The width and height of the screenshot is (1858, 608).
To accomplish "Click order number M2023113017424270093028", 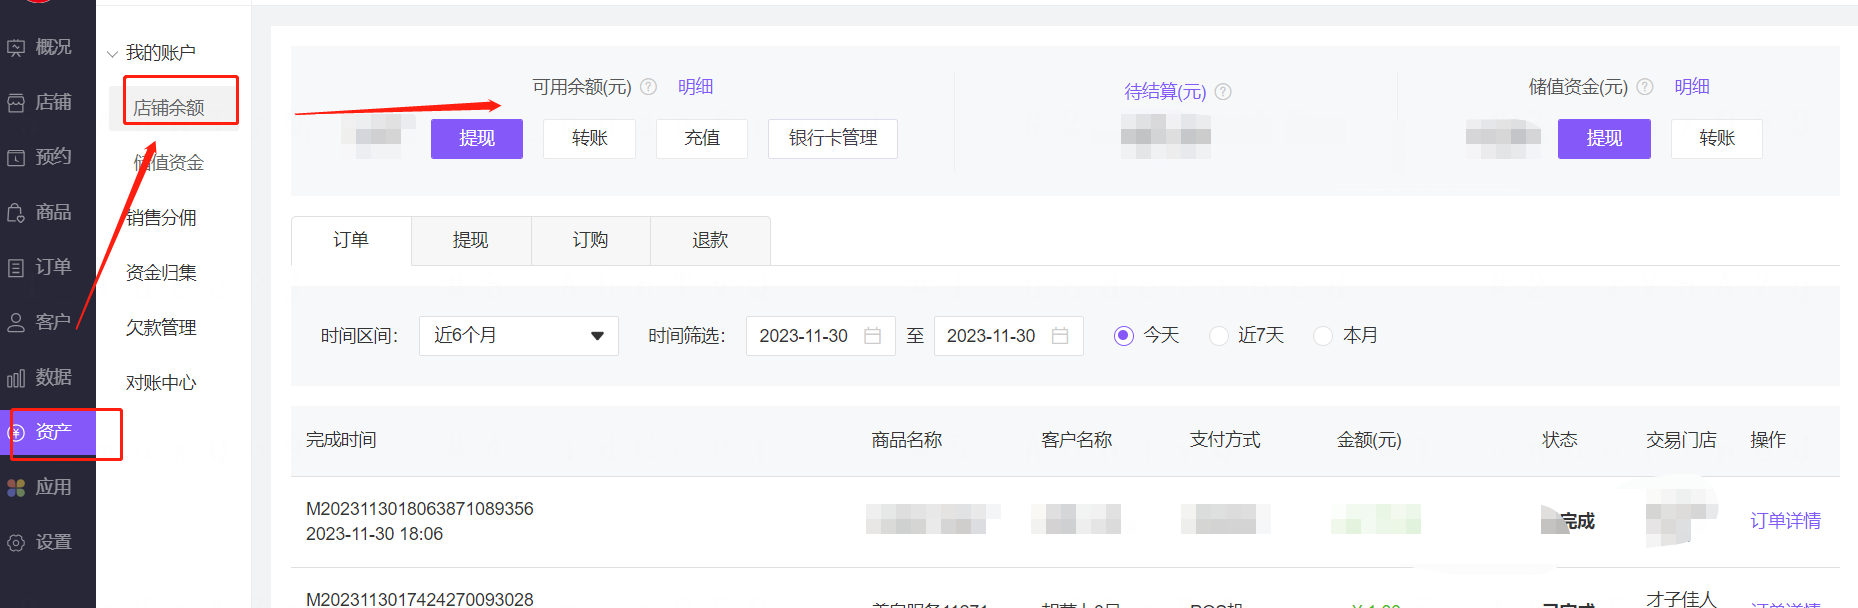I will (x=420, y=599).
